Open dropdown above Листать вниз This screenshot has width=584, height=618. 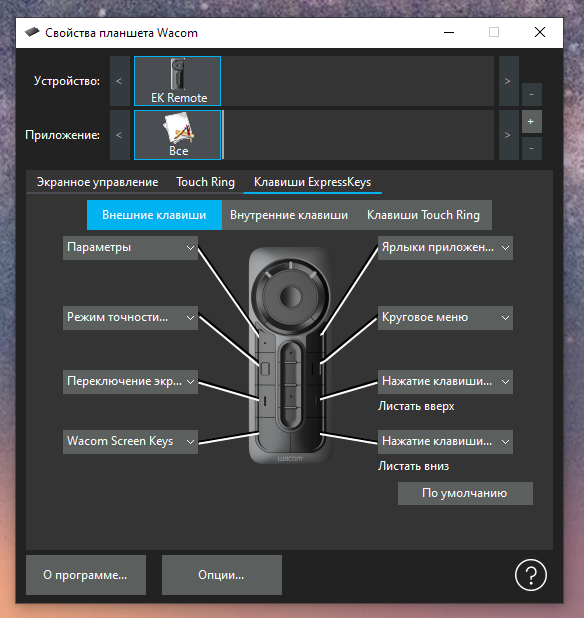[x=445, y=441]
